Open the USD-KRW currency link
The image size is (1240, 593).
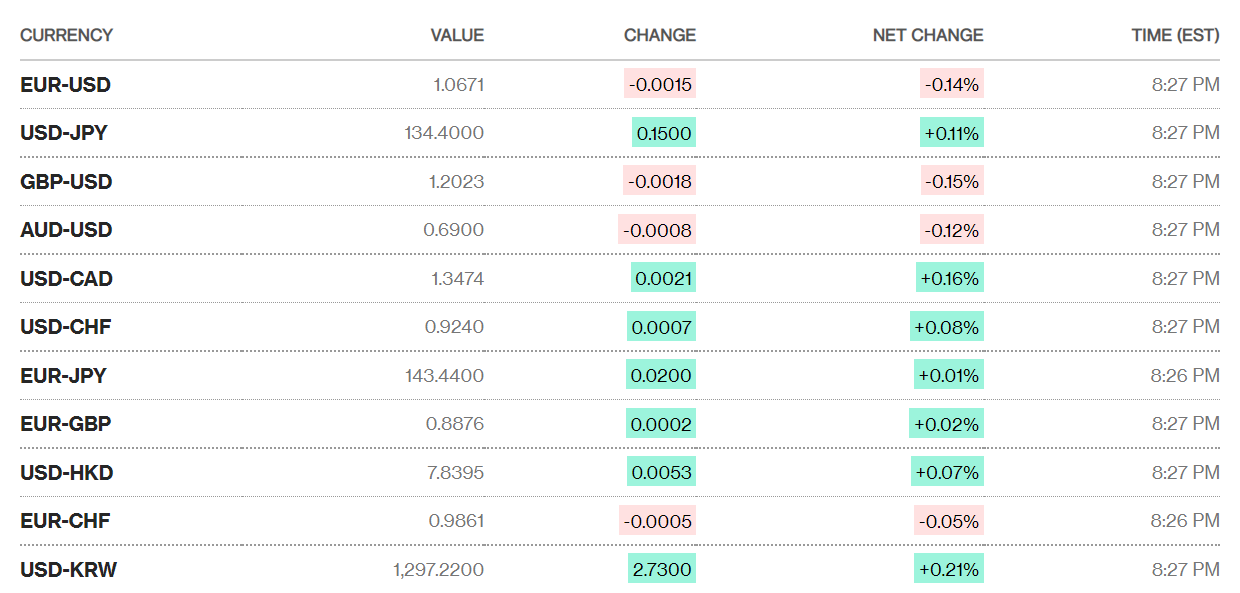68,570
